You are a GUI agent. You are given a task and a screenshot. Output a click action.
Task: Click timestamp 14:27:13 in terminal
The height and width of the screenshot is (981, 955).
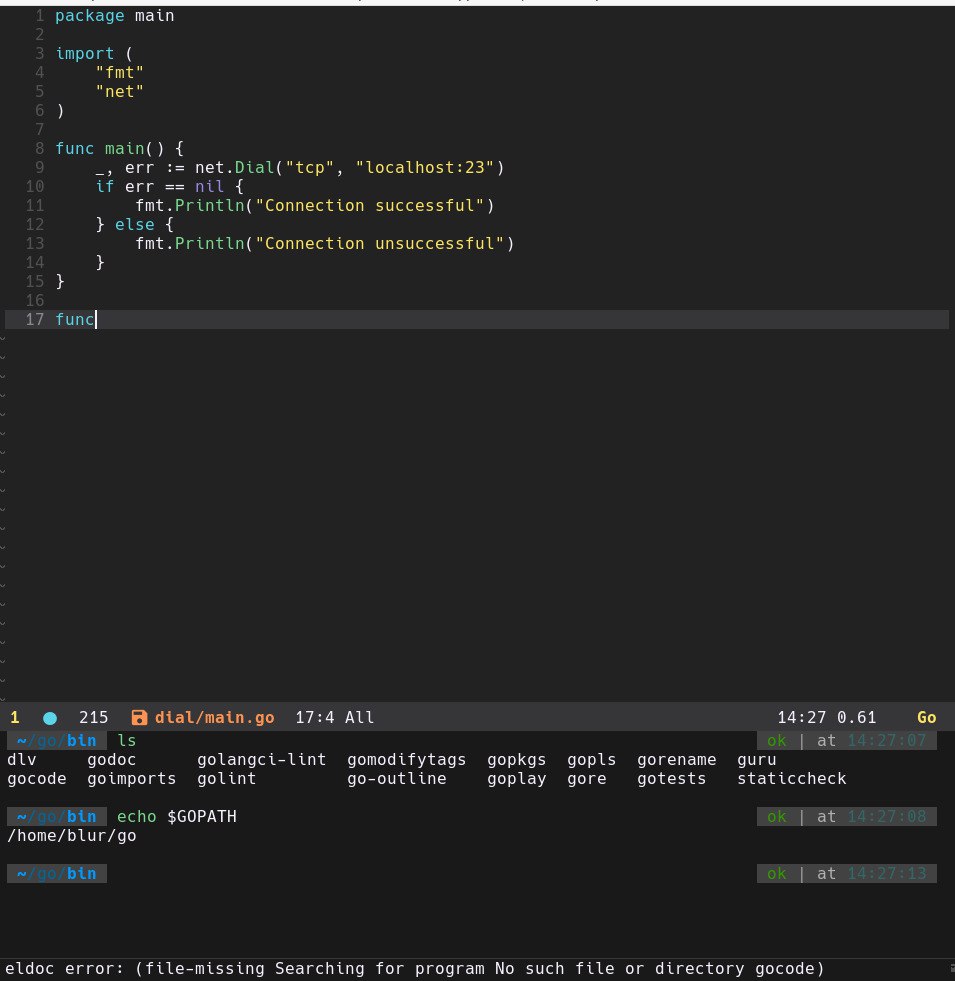pyautogui.click(x=887, y=873)
